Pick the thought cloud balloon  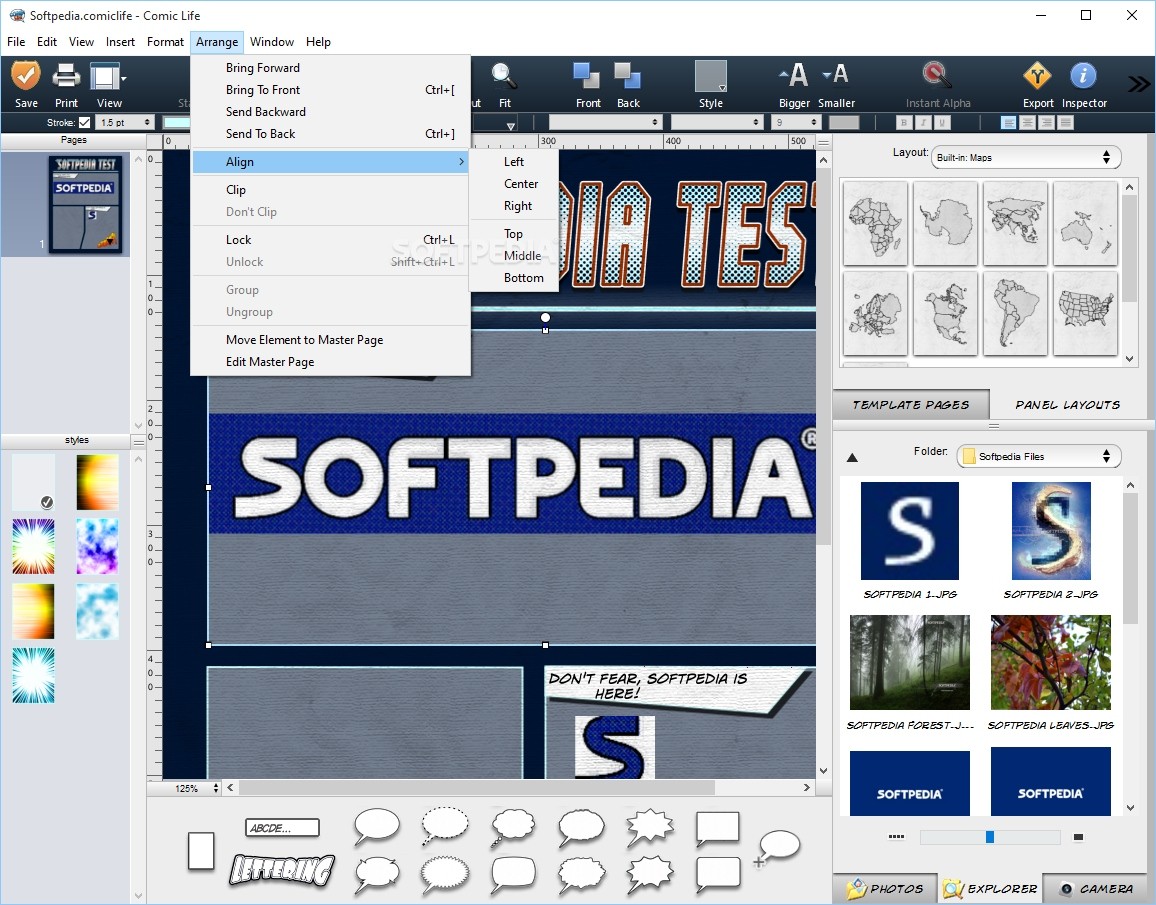[513, 826]
